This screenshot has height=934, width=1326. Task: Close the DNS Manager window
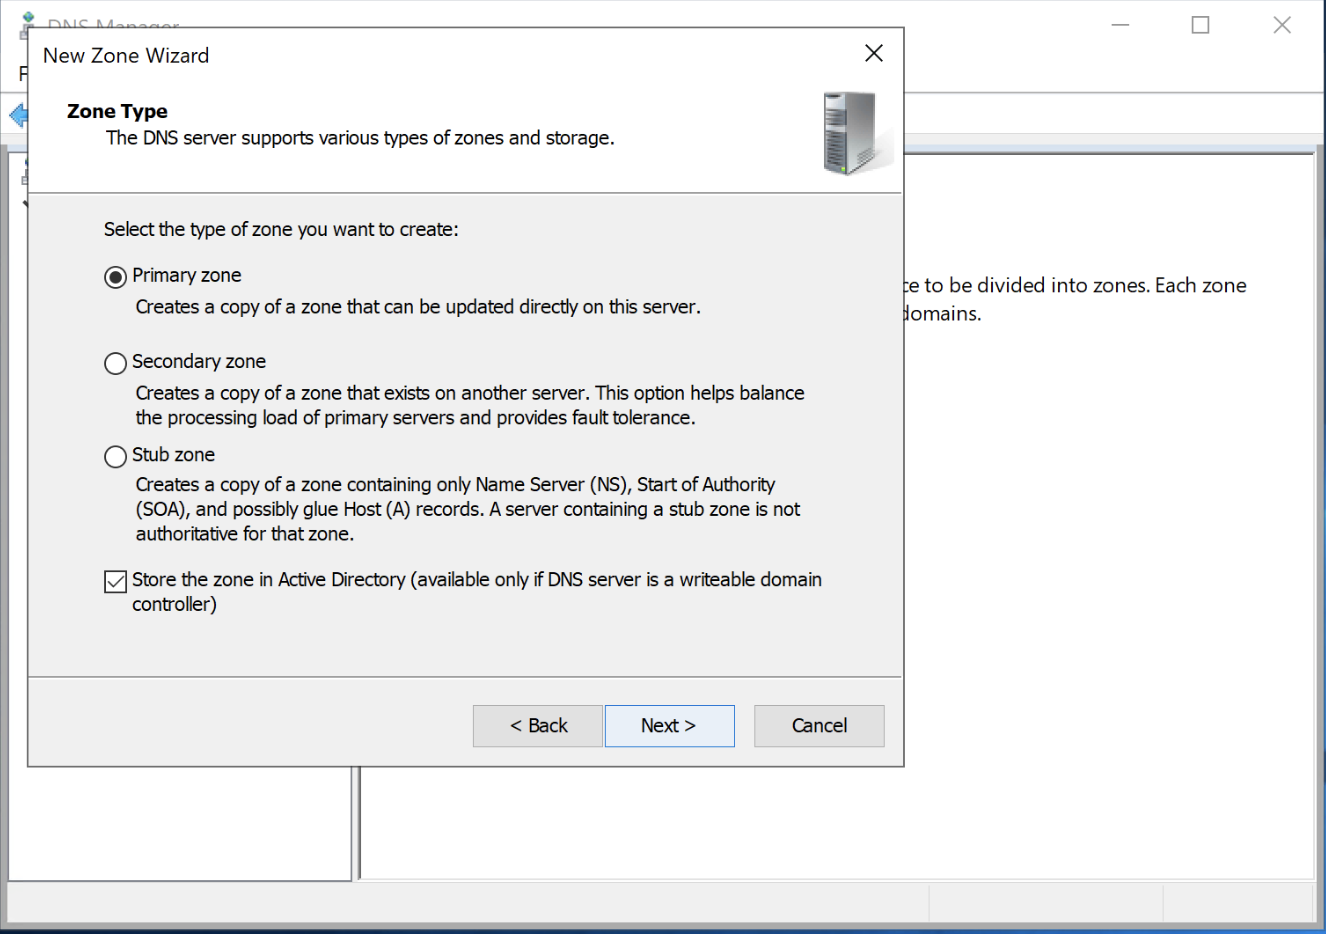point(1282,25)
